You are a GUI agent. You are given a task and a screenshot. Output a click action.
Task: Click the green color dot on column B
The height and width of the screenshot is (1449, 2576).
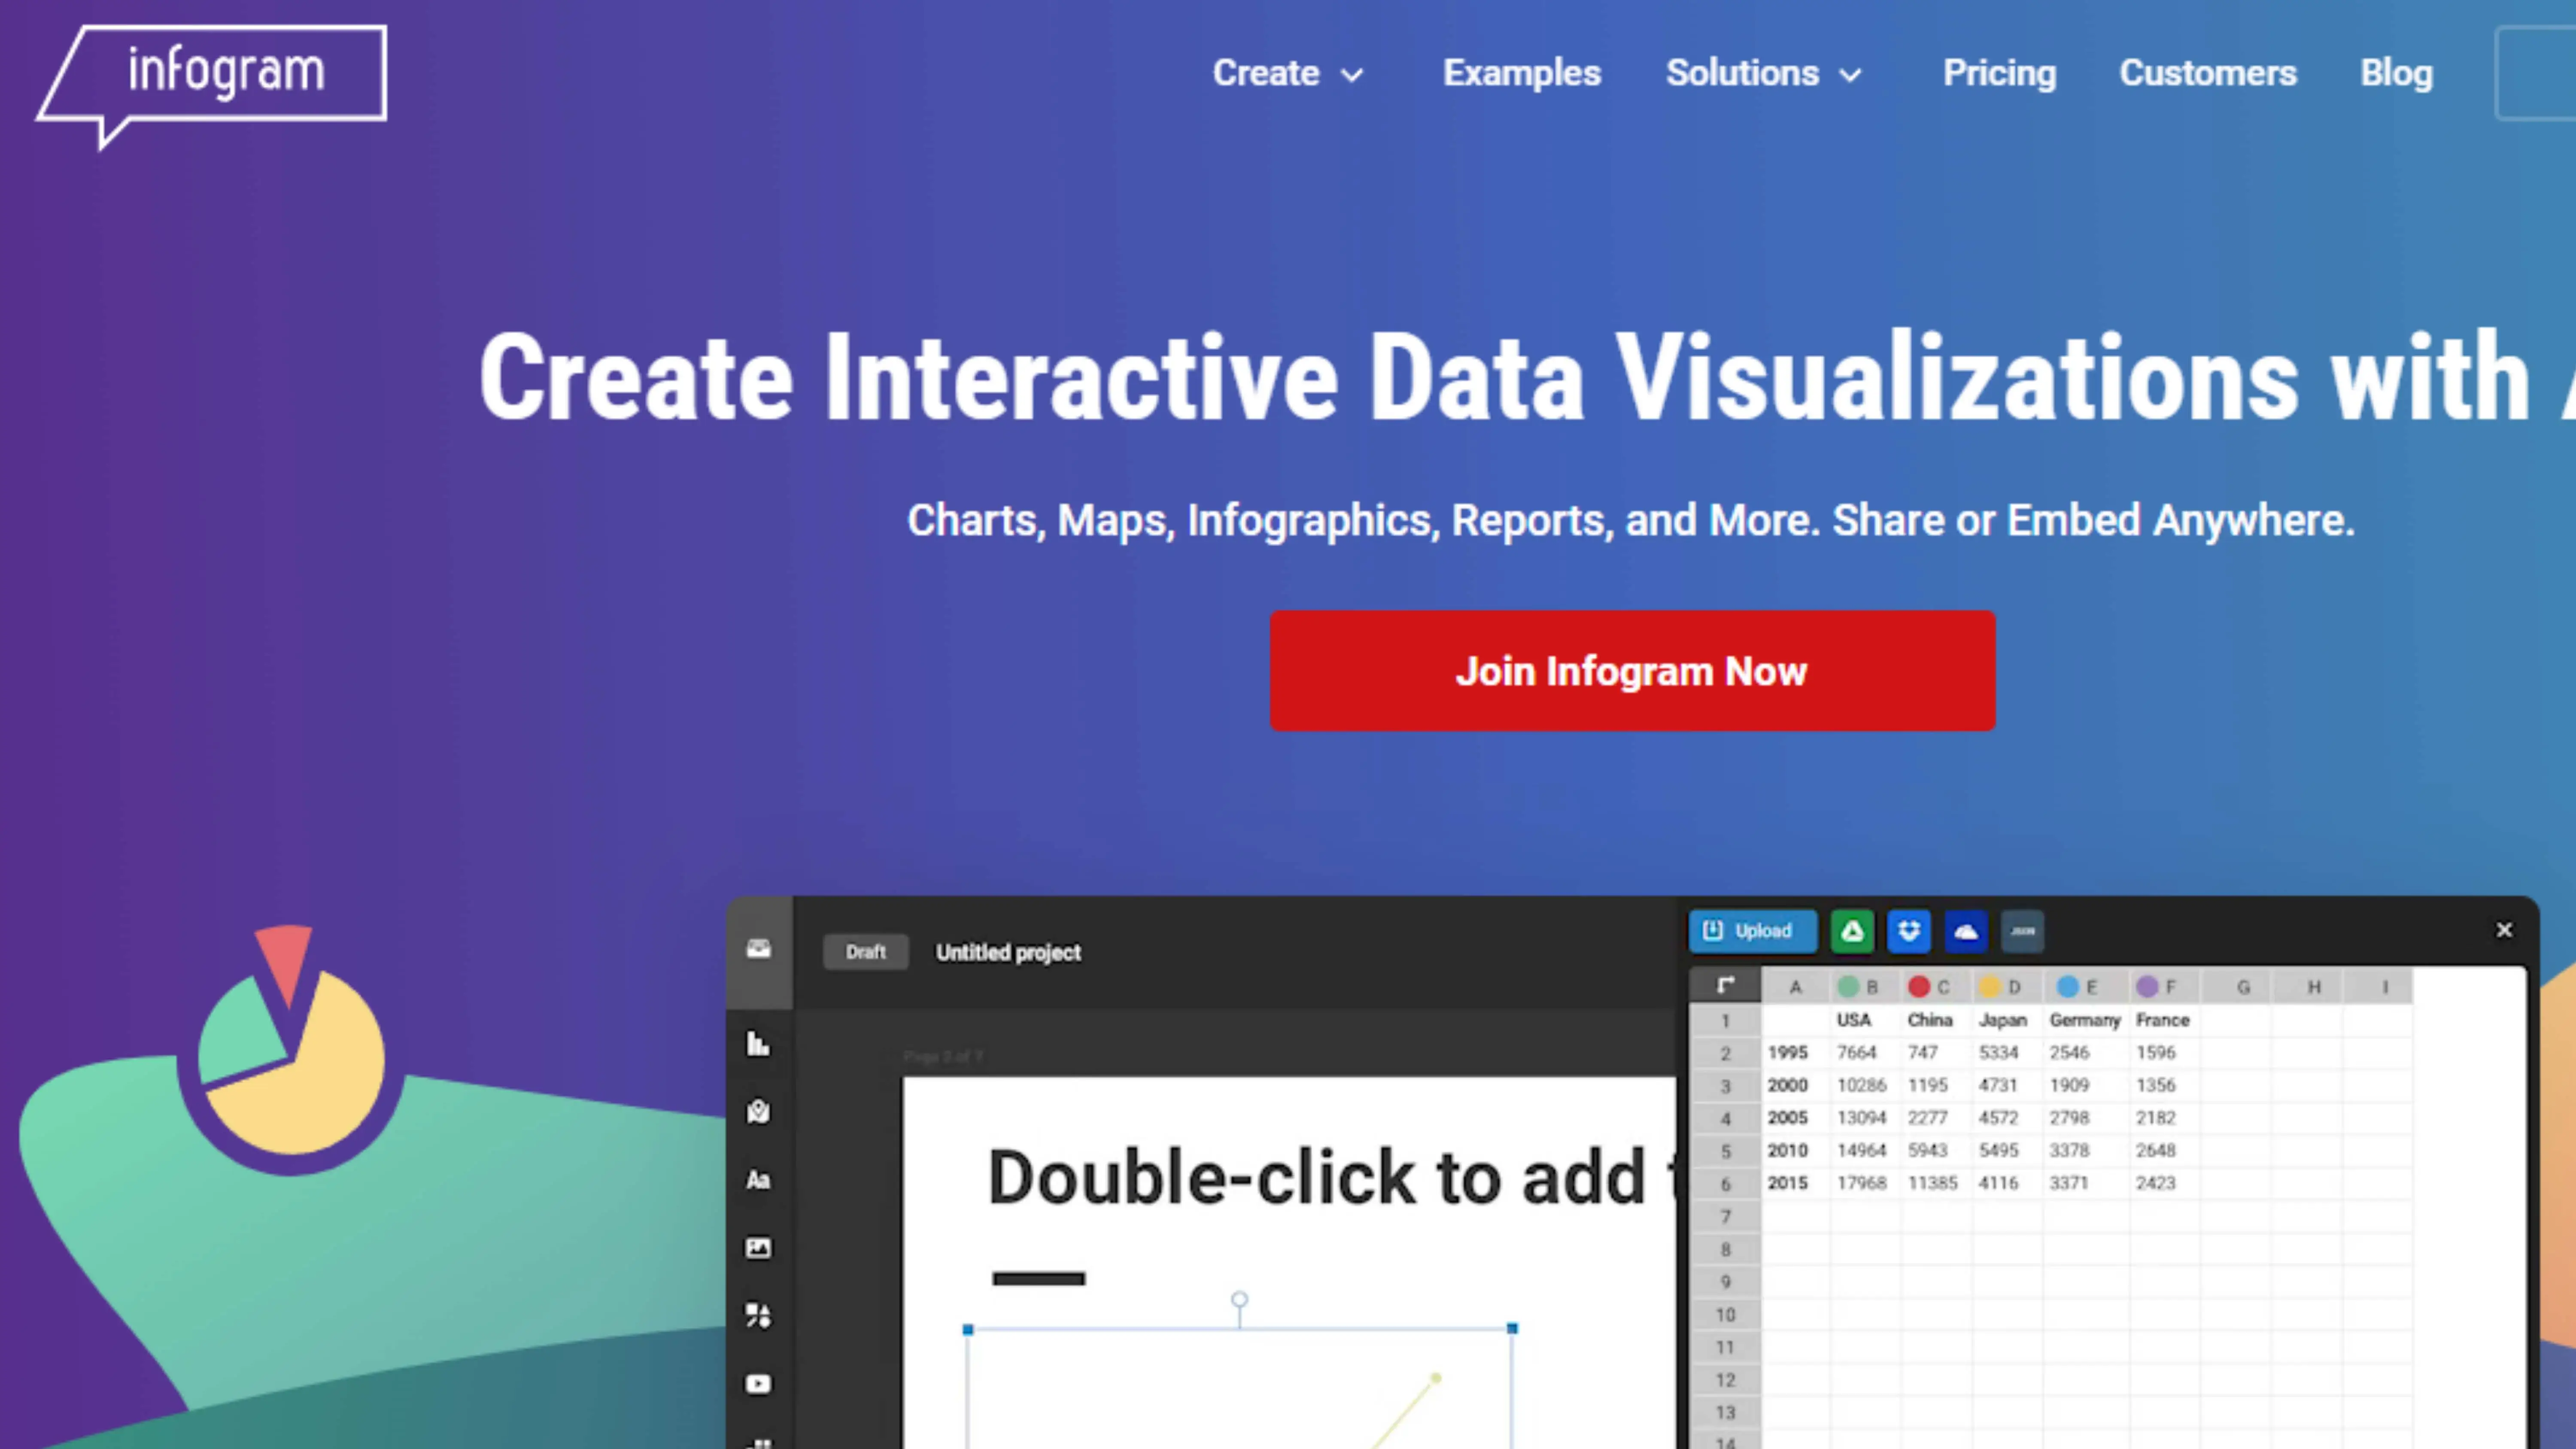pyautogui.click(x=1848, y=987)
